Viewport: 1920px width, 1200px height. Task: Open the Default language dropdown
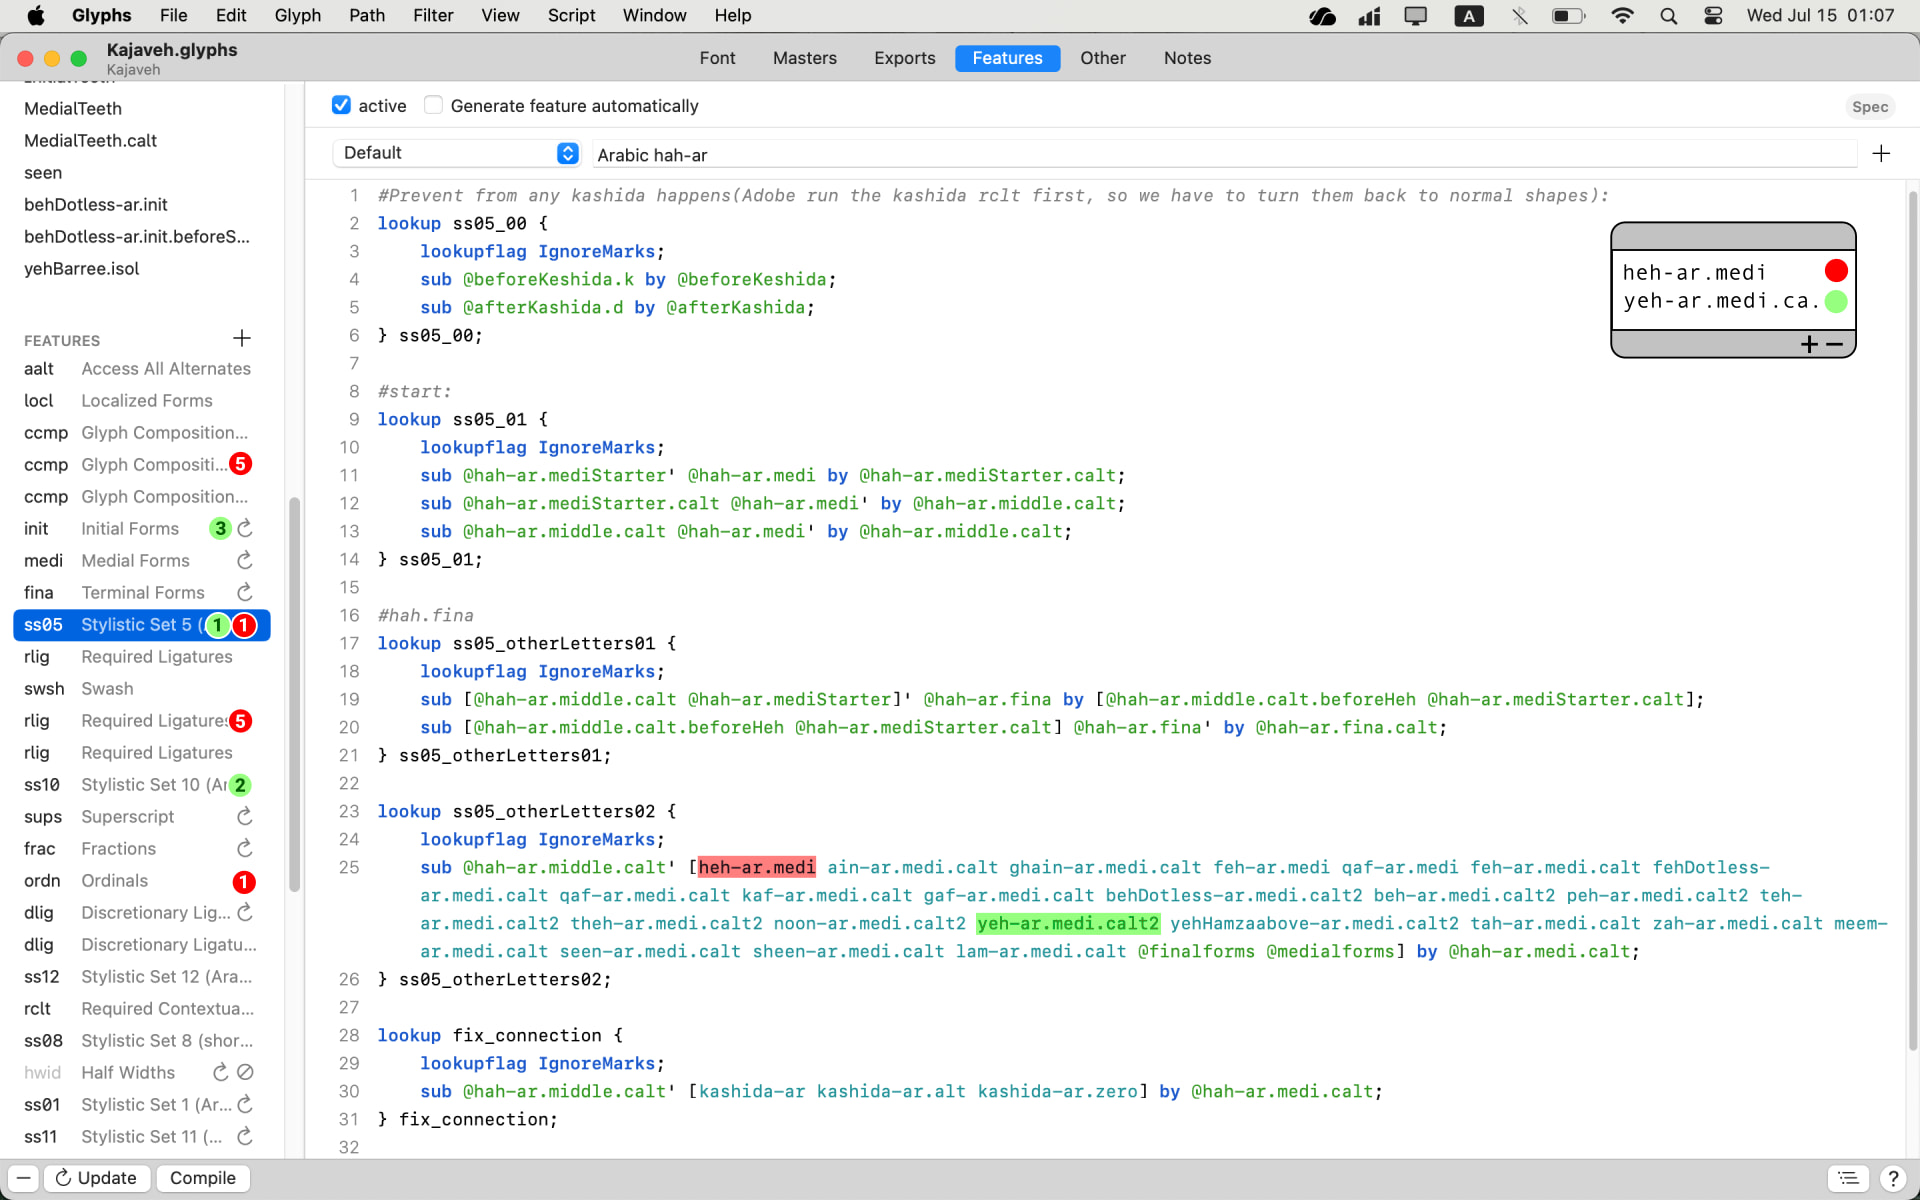coord(456,153)
